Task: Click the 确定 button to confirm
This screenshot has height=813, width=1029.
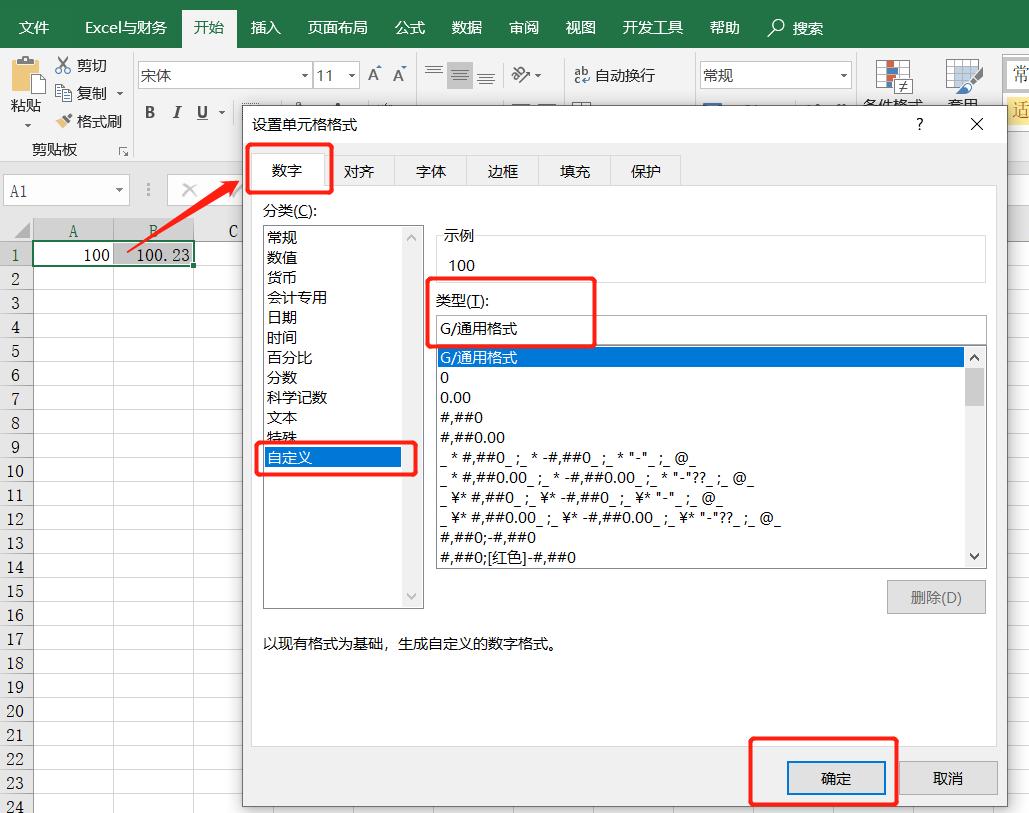Action: (x=837, y=778)
